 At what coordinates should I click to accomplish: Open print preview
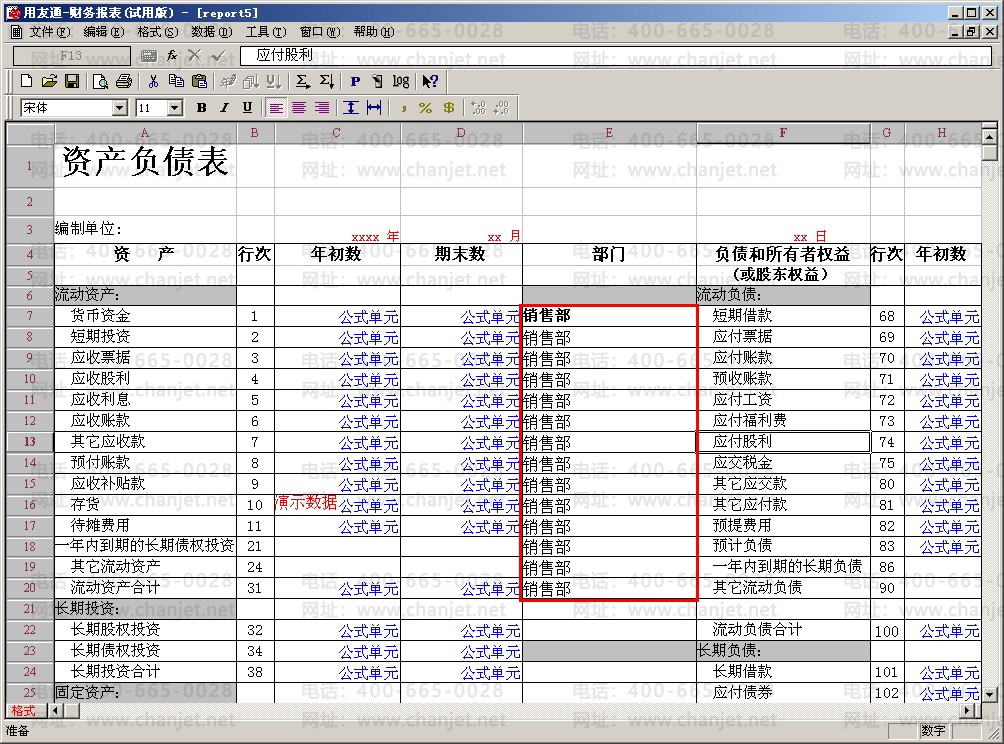coord(100,81)
